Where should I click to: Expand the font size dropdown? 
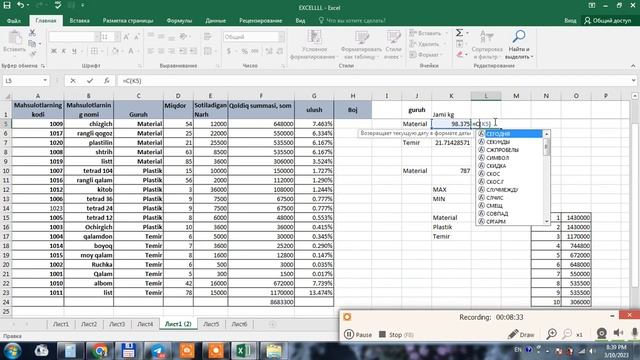coord(118,37)
